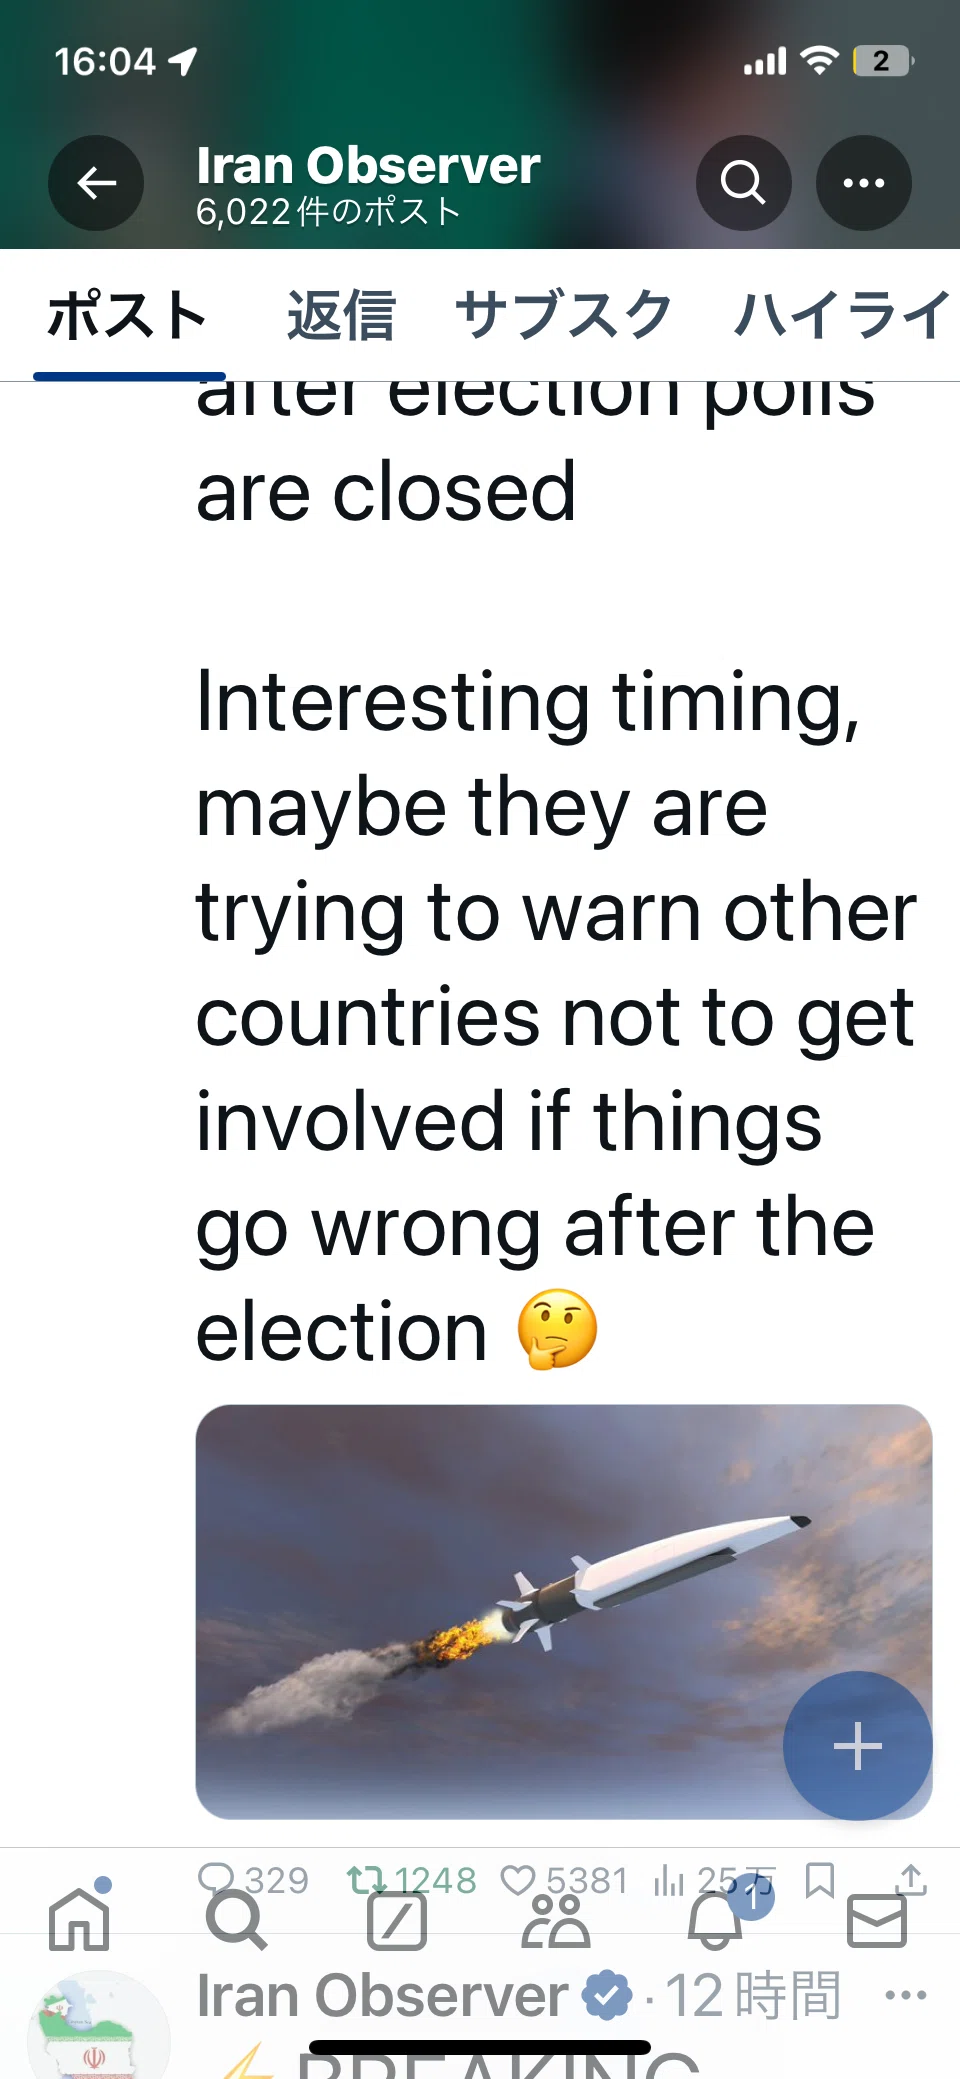Switch to サブスク tab
This screenshot has width=960, height=2079.
563,315
